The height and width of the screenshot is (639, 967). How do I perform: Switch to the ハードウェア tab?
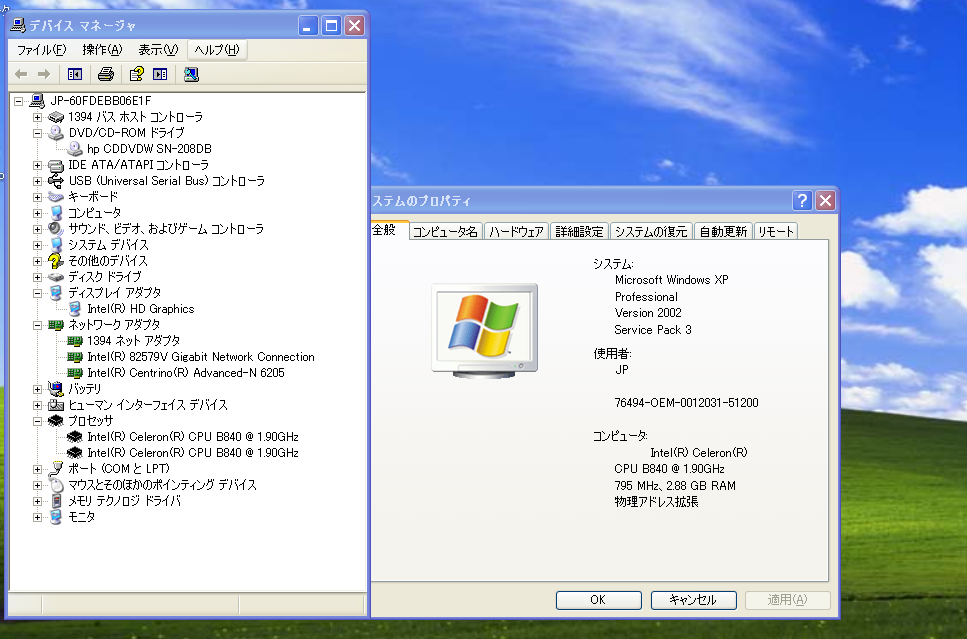[516, 231]
